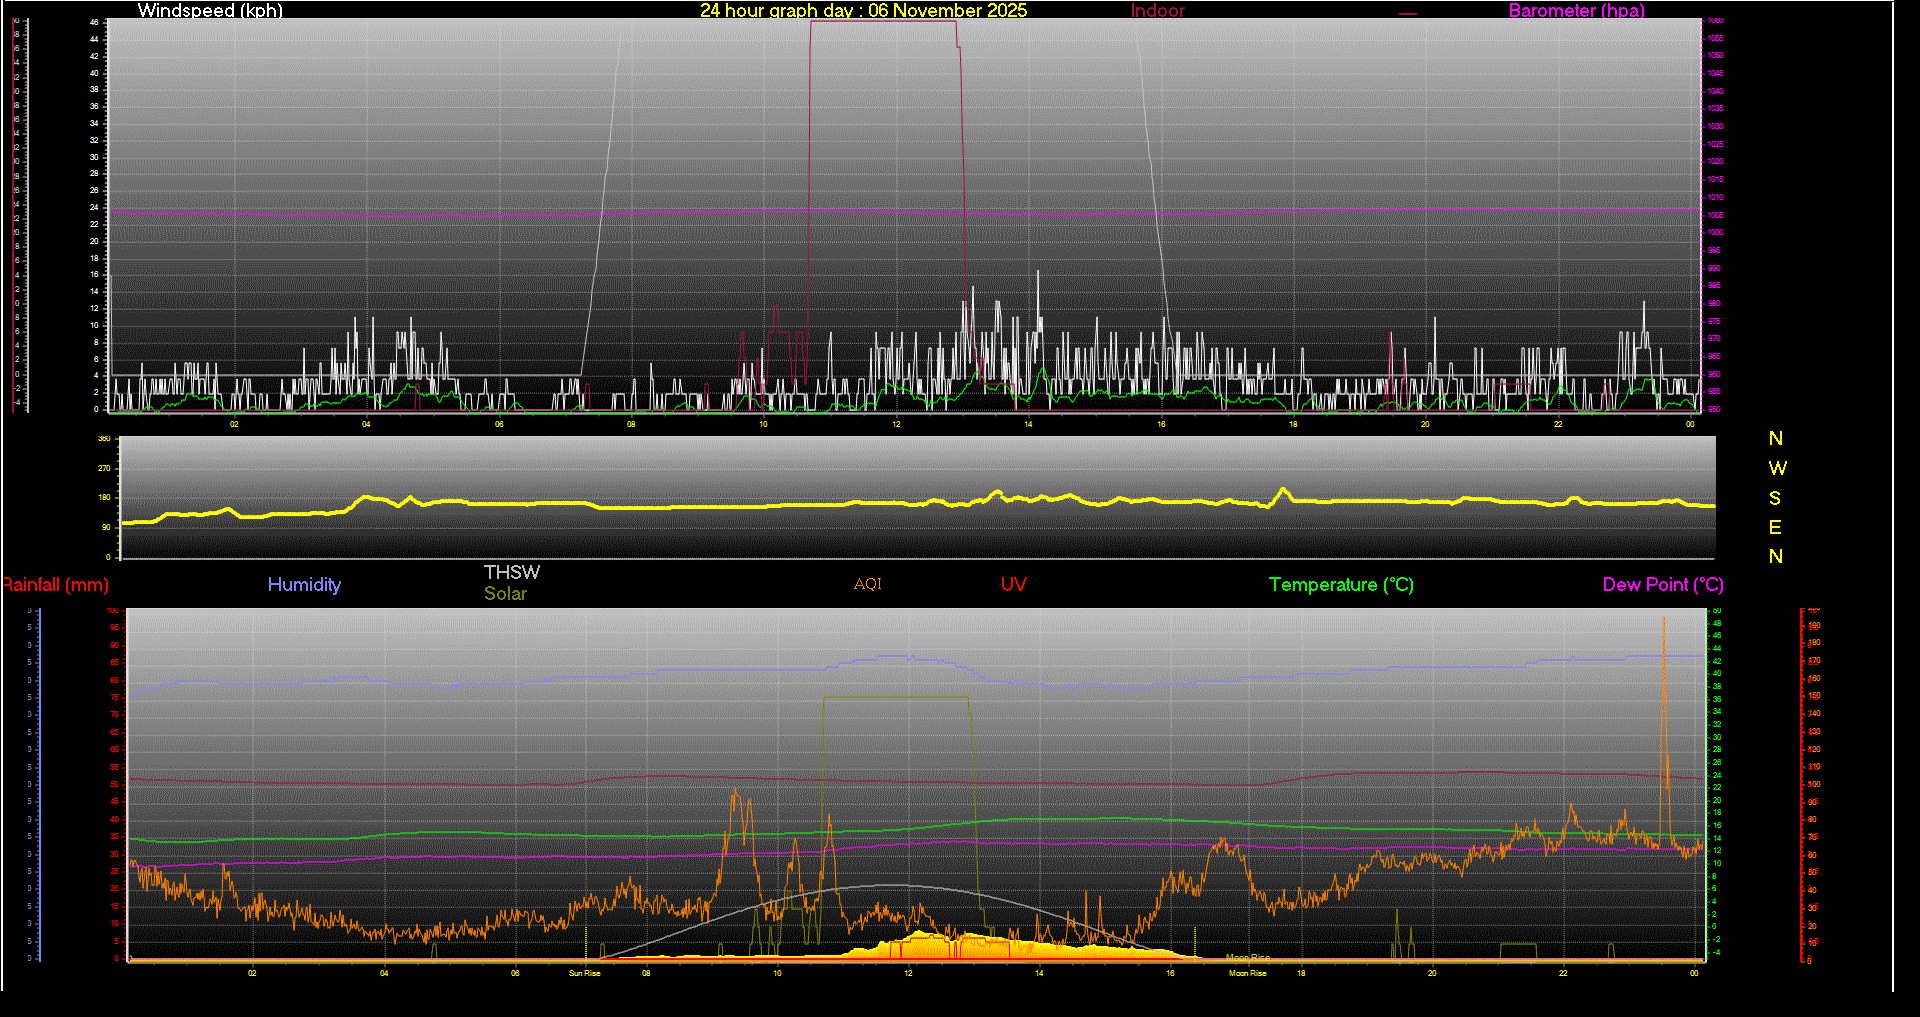Click the W compass direction letter
This screenshot has height=1017, width=1920.
(x=1776, y=468)
